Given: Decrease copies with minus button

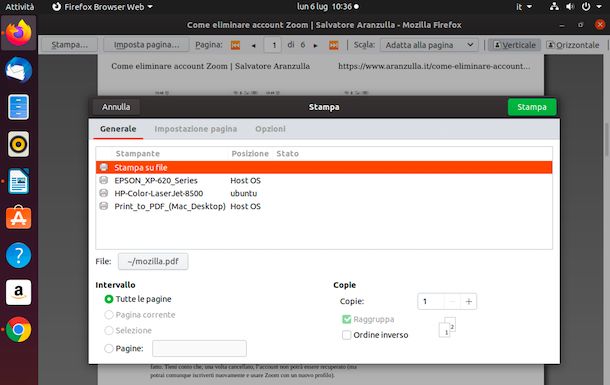Looking at the screenshot, I should (x=452, y=301).
